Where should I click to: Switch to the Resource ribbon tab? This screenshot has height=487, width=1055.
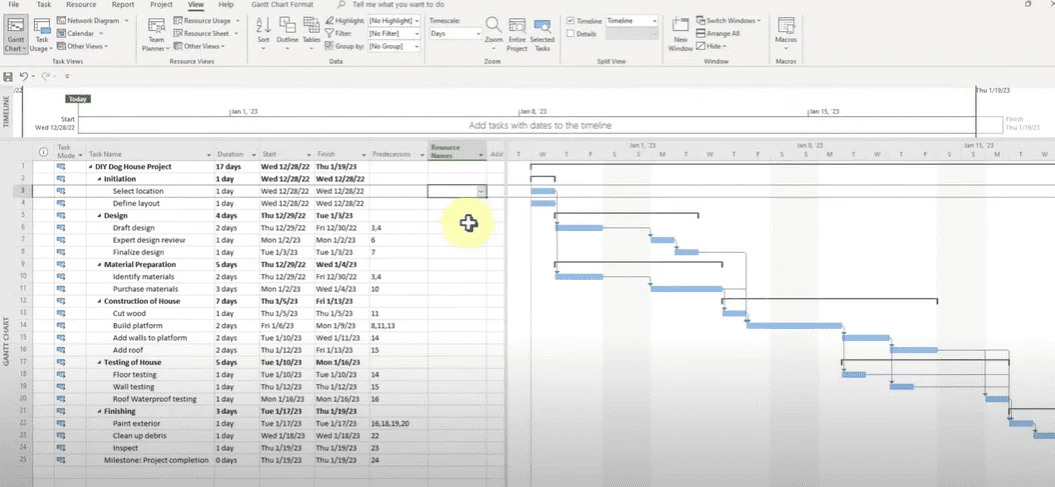click(81, 4)
